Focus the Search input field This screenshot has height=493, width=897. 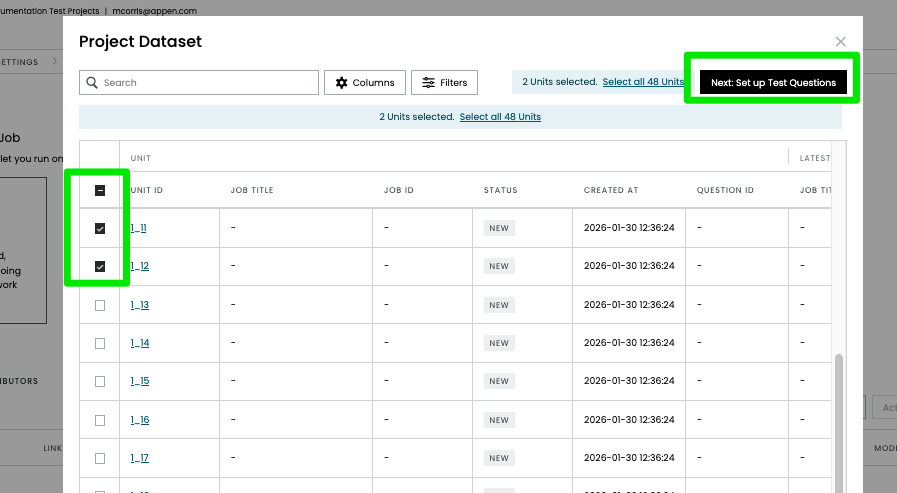pos(205,83)
